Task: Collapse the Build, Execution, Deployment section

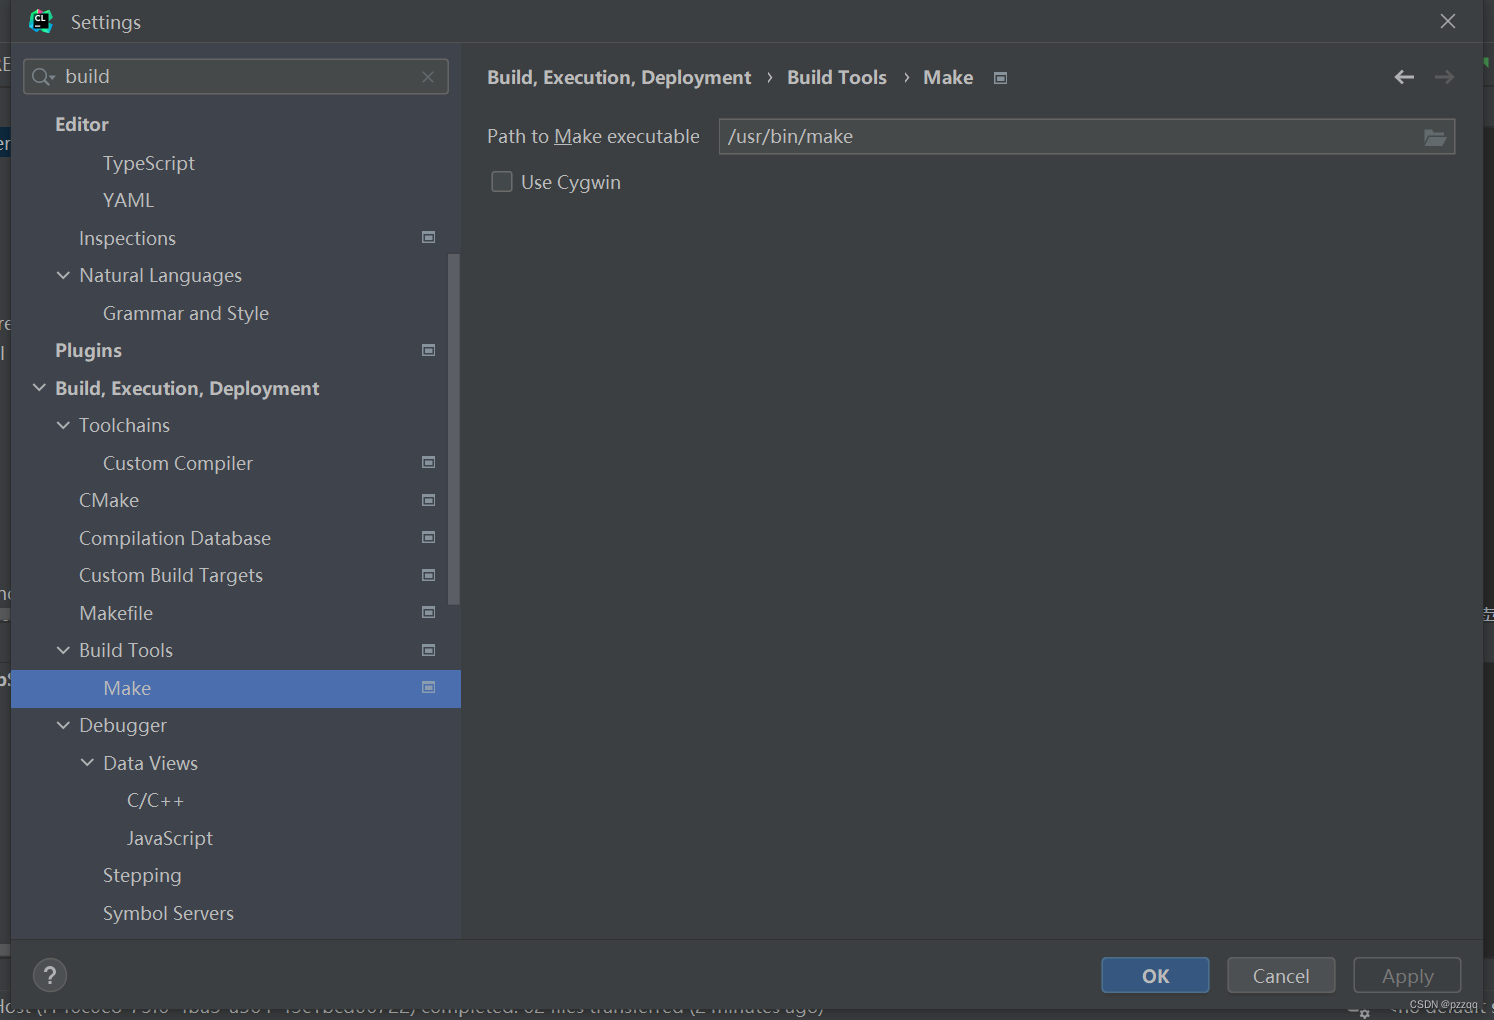Action: point(39,388)
